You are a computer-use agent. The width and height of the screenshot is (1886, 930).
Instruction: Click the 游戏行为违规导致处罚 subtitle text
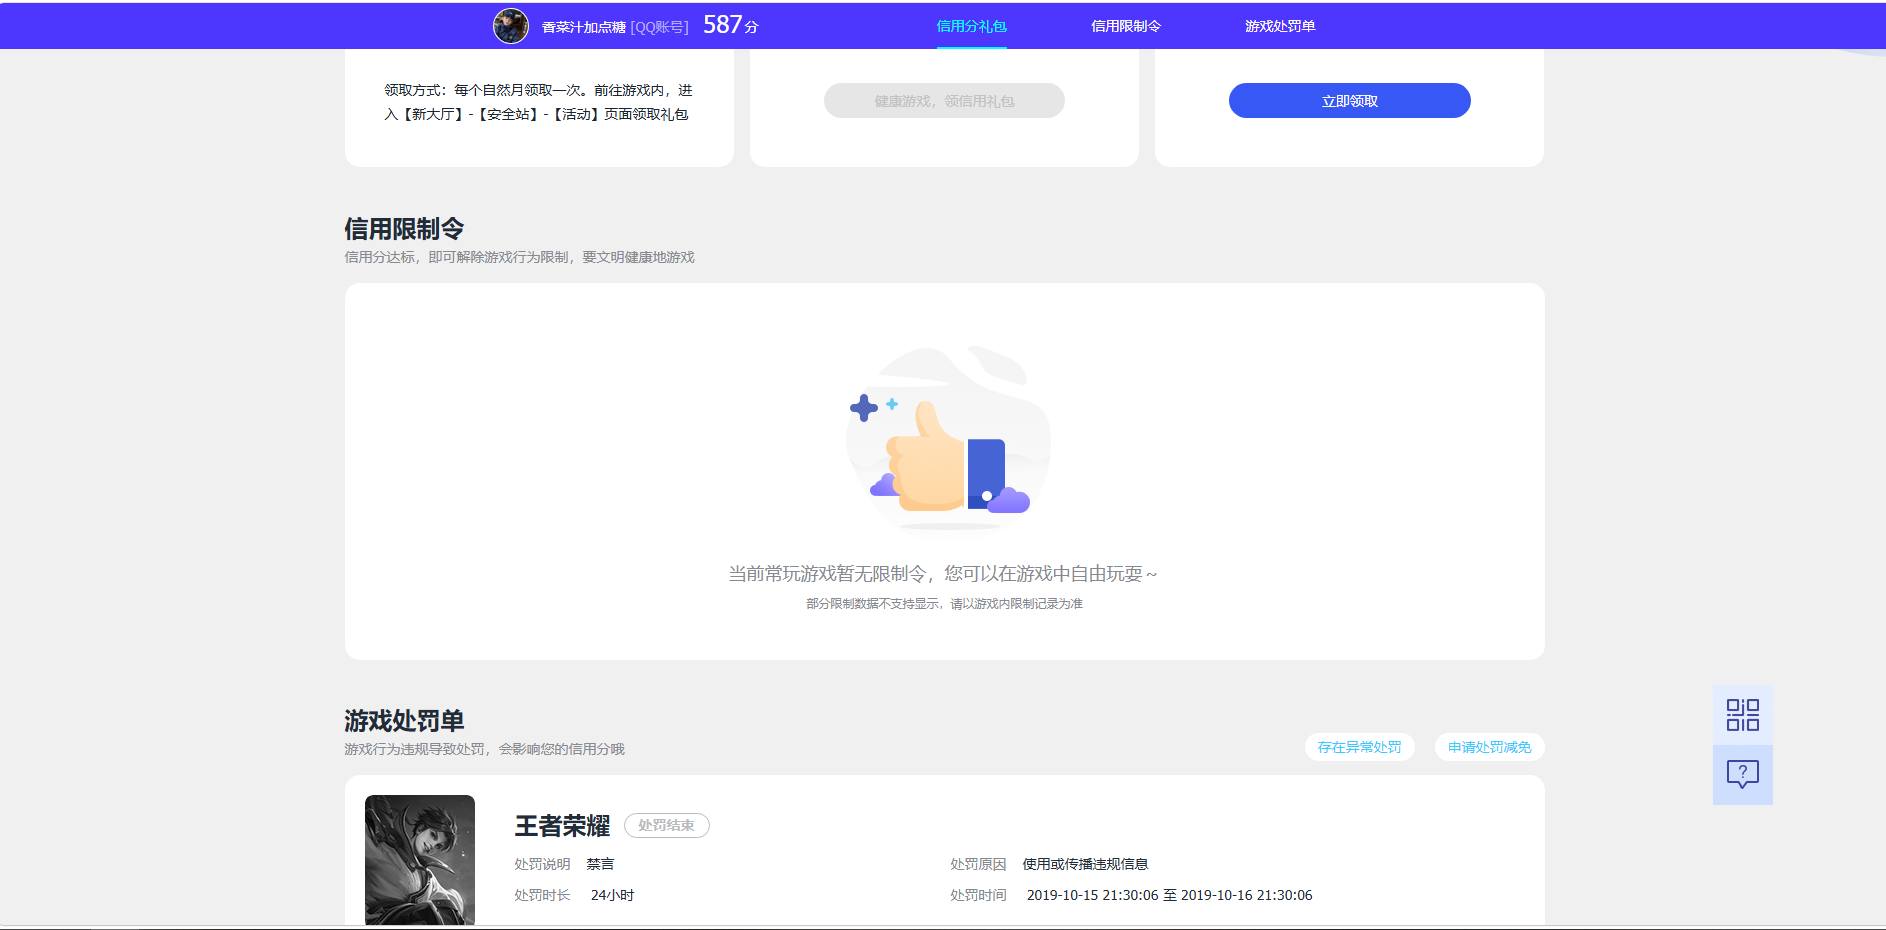click(484, 749)
